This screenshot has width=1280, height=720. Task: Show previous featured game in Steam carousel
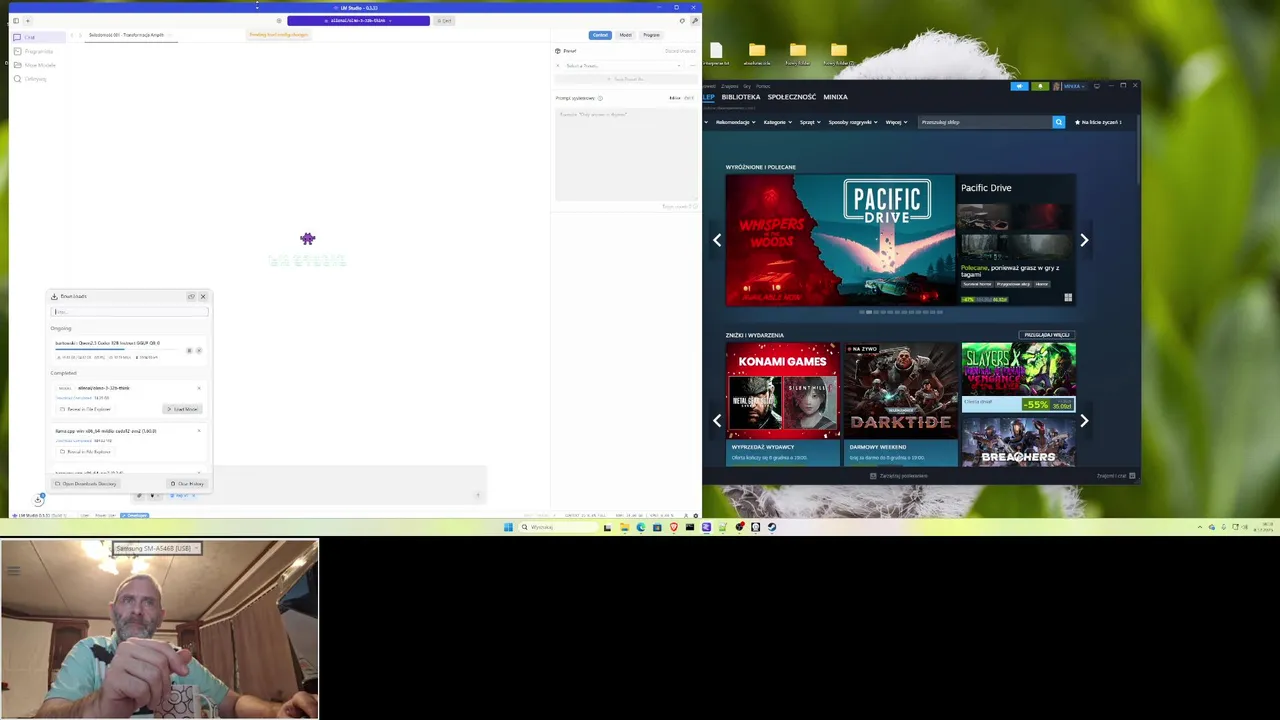[716, 240]
